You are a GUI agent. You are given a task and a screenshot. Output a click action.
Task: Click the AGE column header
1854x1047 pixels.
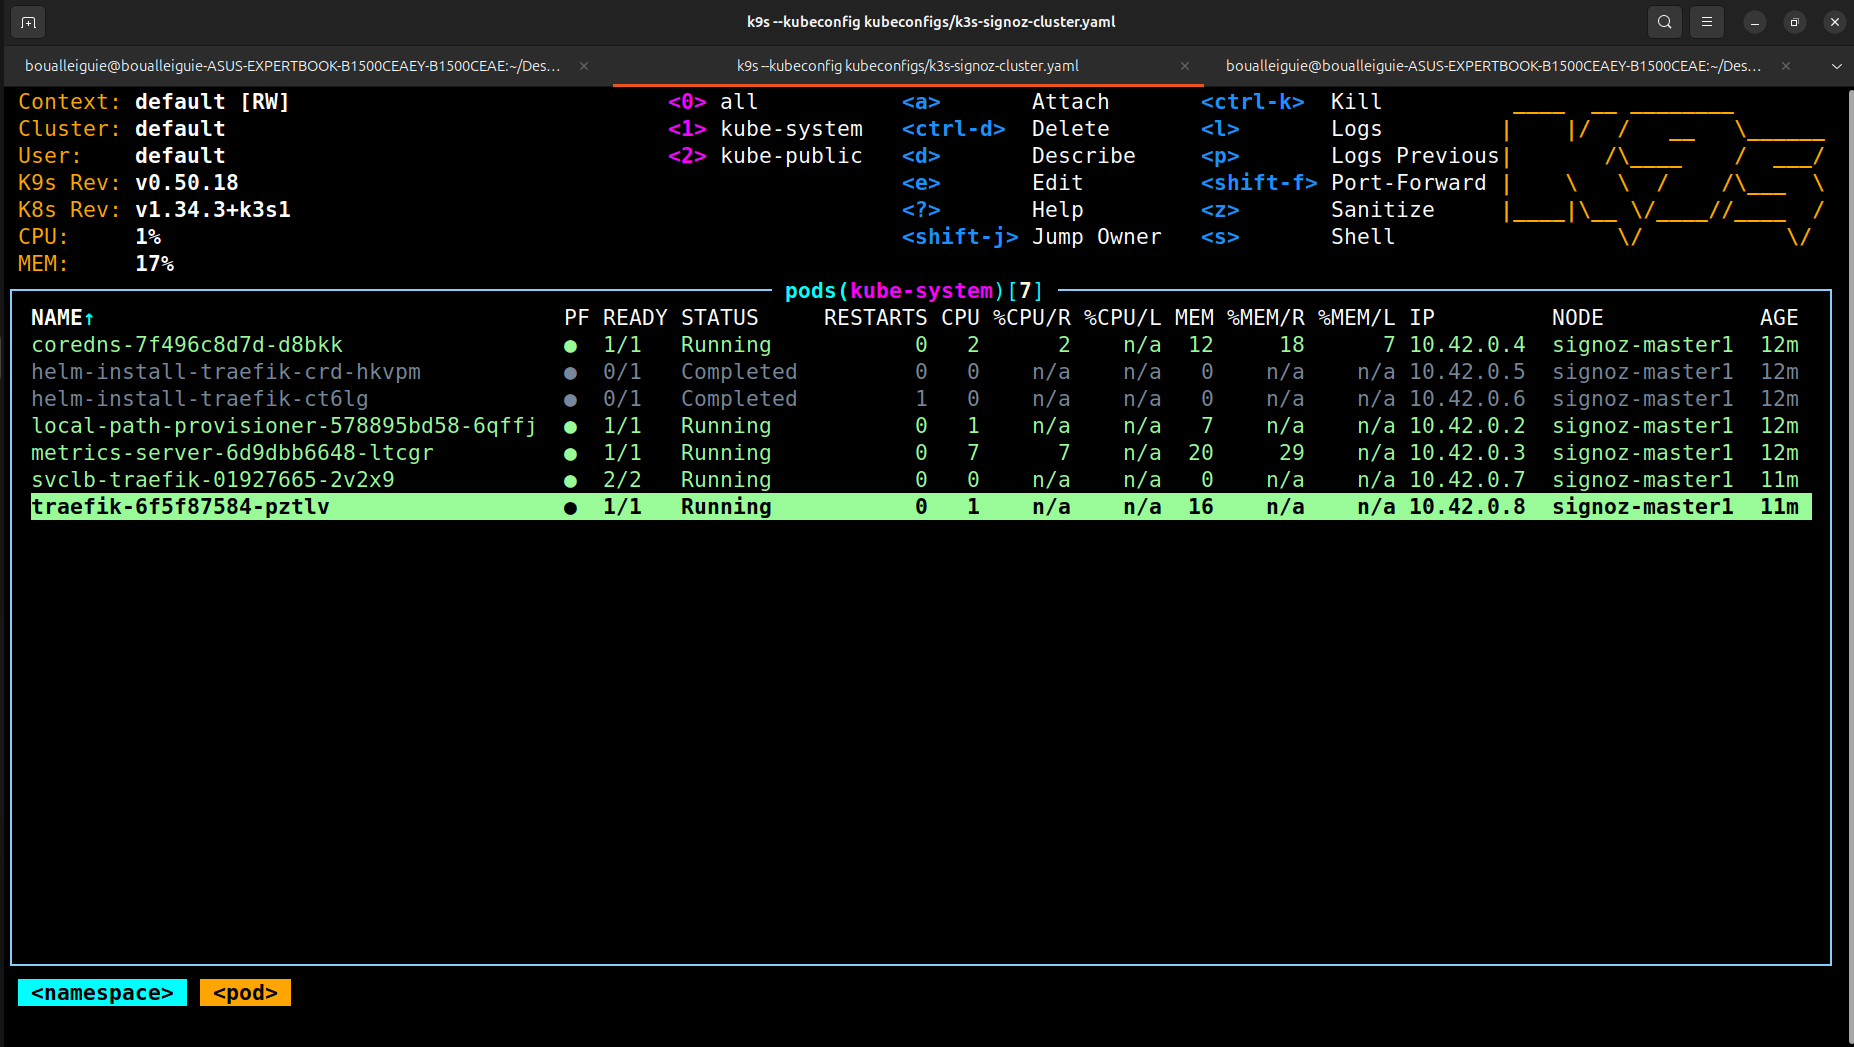point(1779,318)
